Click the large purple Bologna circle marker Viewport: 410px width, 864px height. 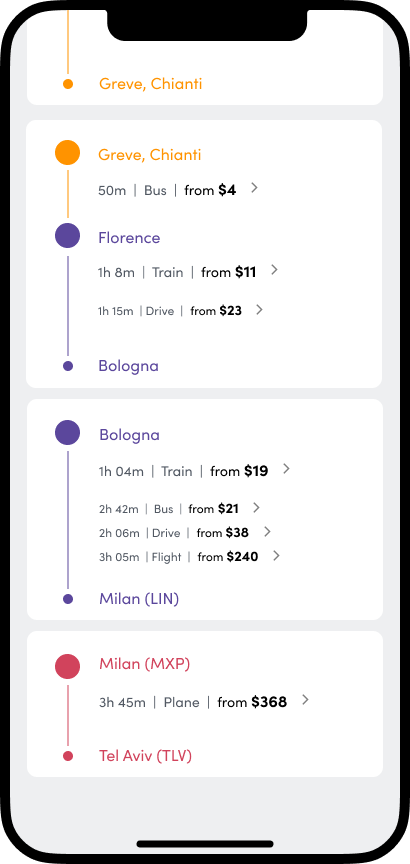click(68, 433)
